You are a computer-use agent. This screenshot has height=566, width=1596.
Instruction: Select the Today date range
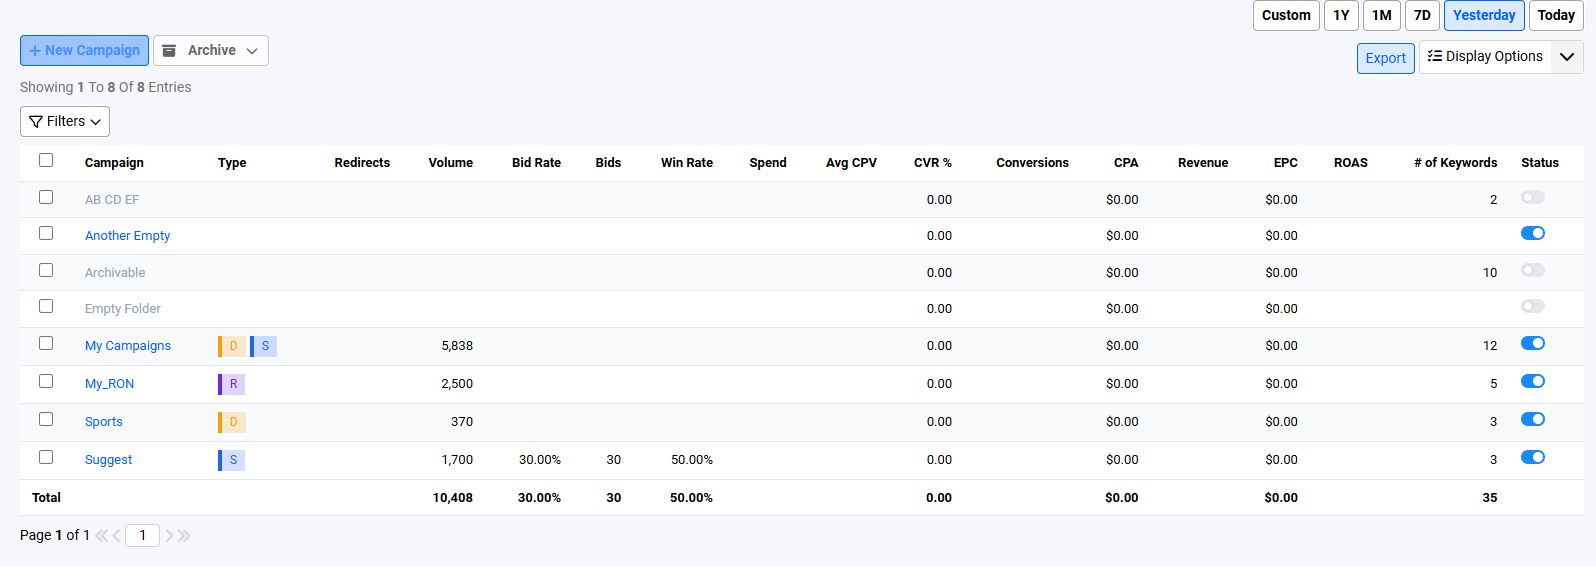[x=1556, y=15]
